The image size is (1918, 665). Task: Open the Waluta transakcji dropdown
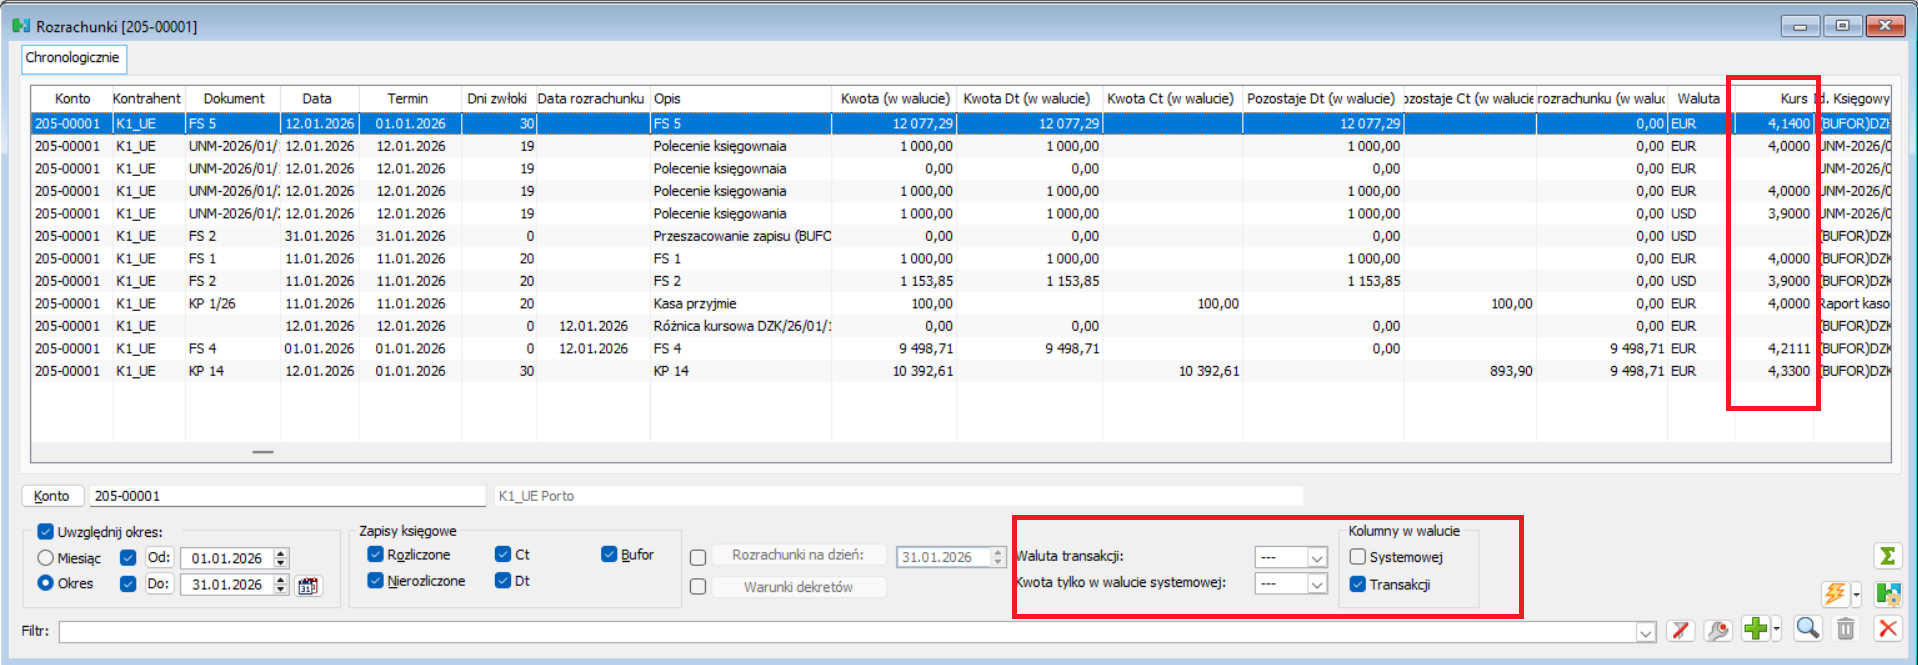pos(1317,558)
